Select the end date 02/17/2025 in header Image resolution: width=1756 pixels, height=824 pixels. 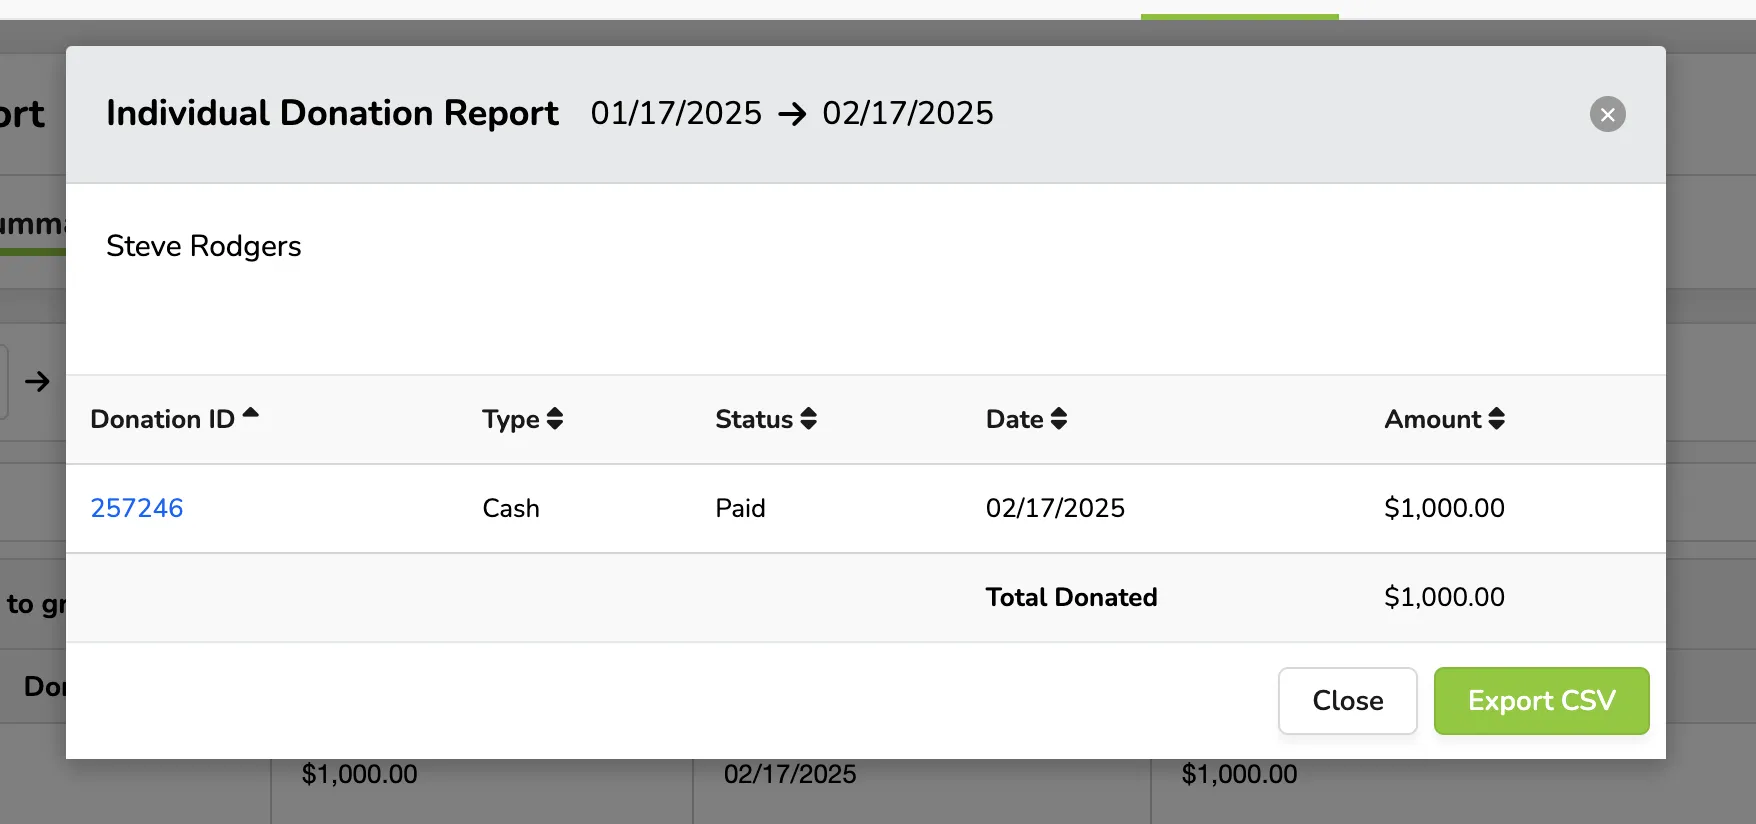[908, 113]
